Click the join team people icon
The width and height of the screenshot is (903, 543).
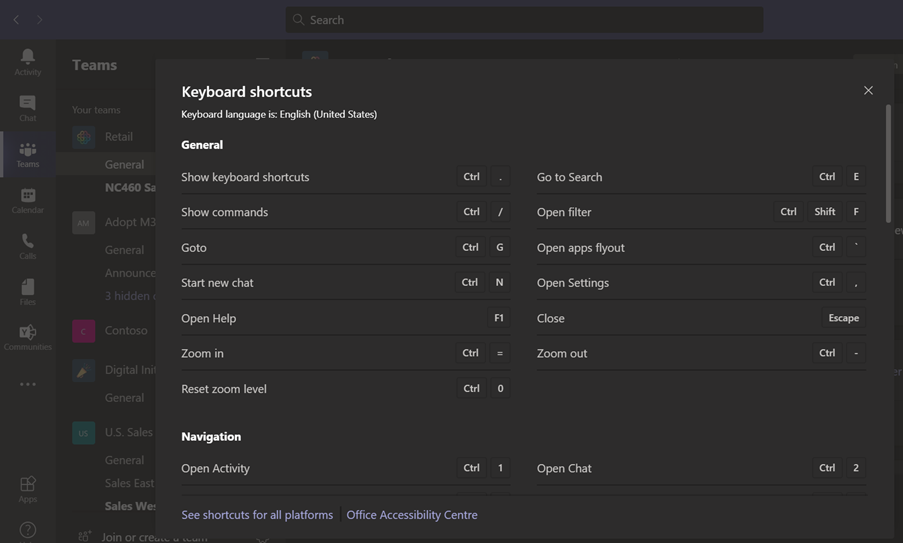click(x=85, y=536)
